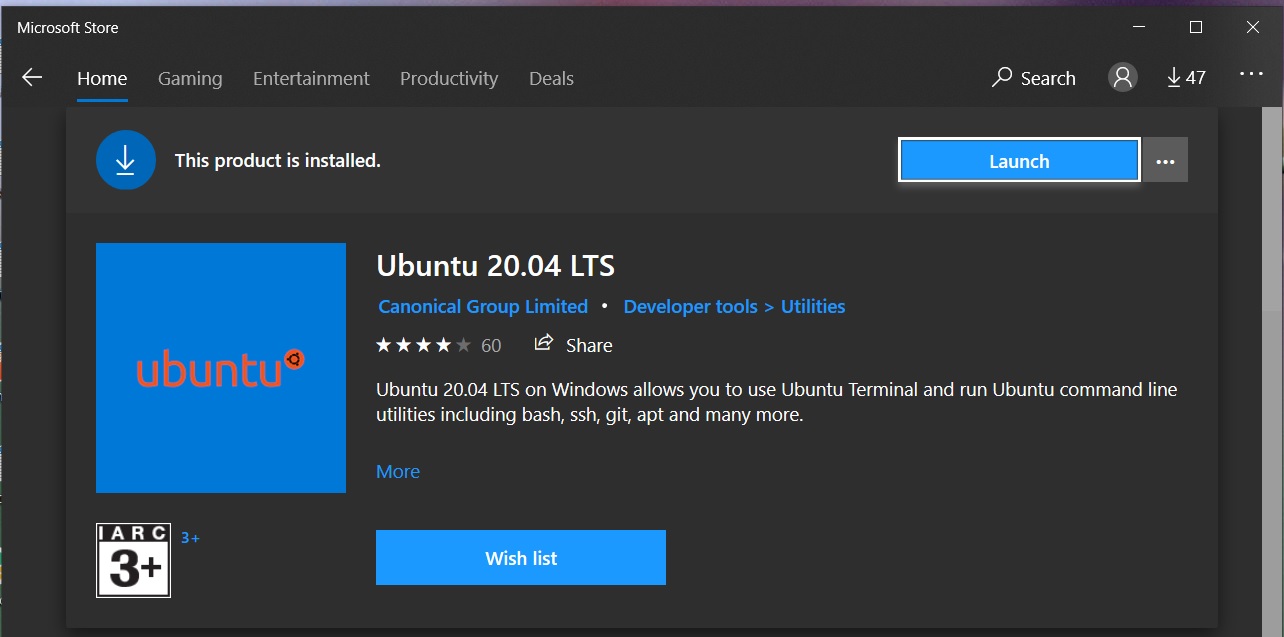Switch to the Gaming tab
1284x637 pixels.
(x=190, y=78)
